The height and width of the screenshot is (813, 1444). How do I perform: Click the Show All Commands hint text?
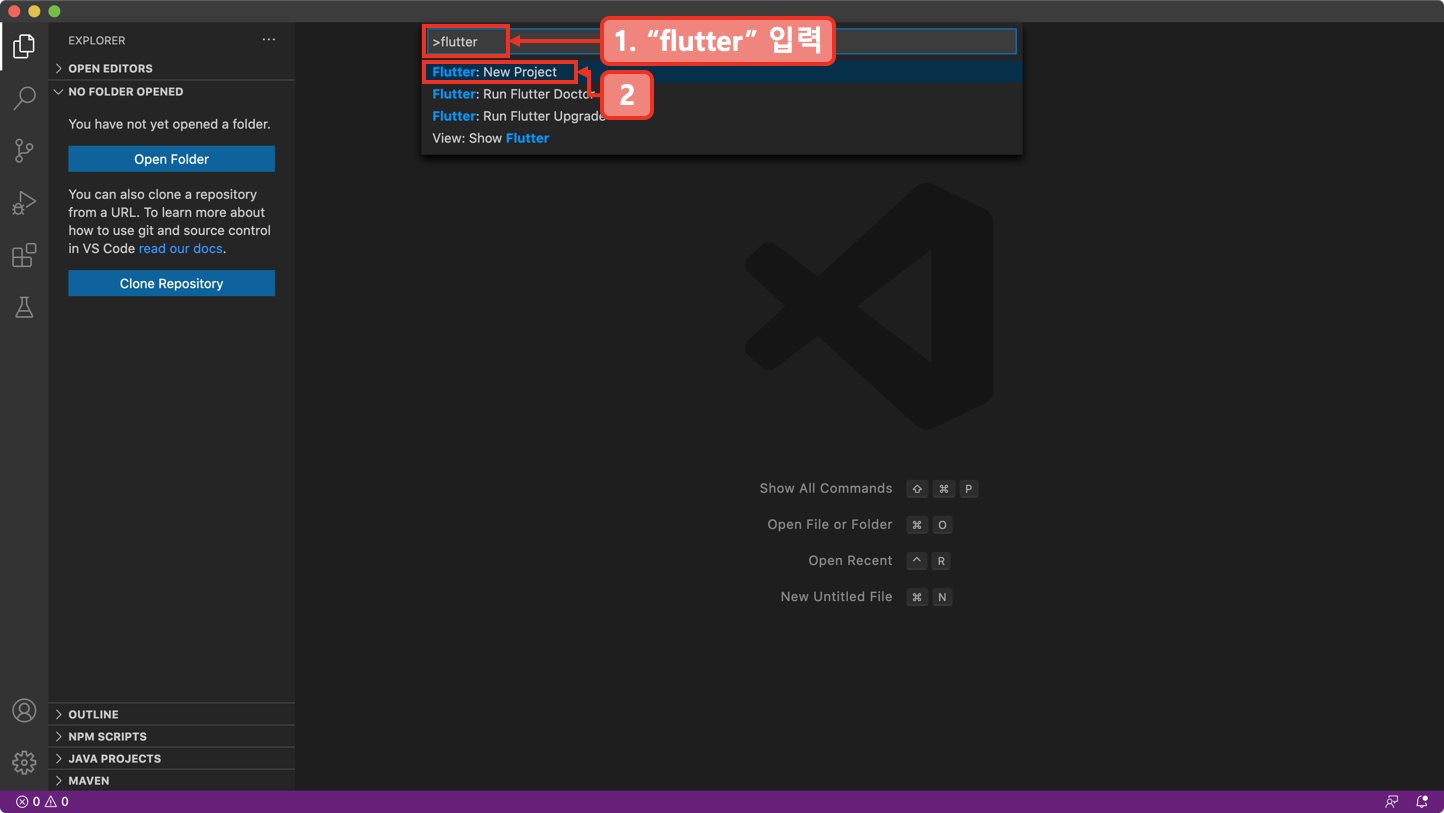tap(825, 488)
